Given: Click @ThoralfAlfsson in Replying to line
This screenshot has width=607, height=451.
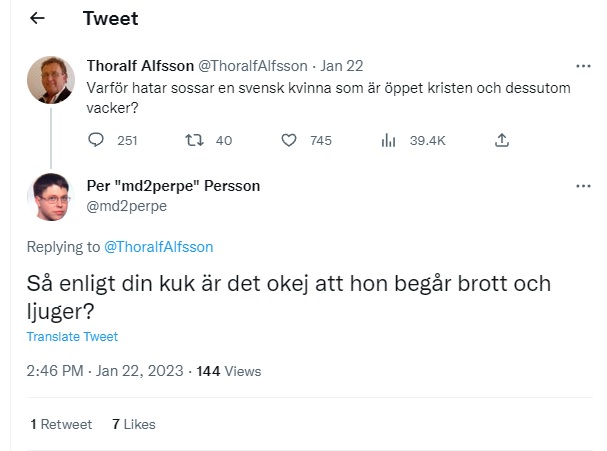Looking at the screenshot, I should point(158,247).
